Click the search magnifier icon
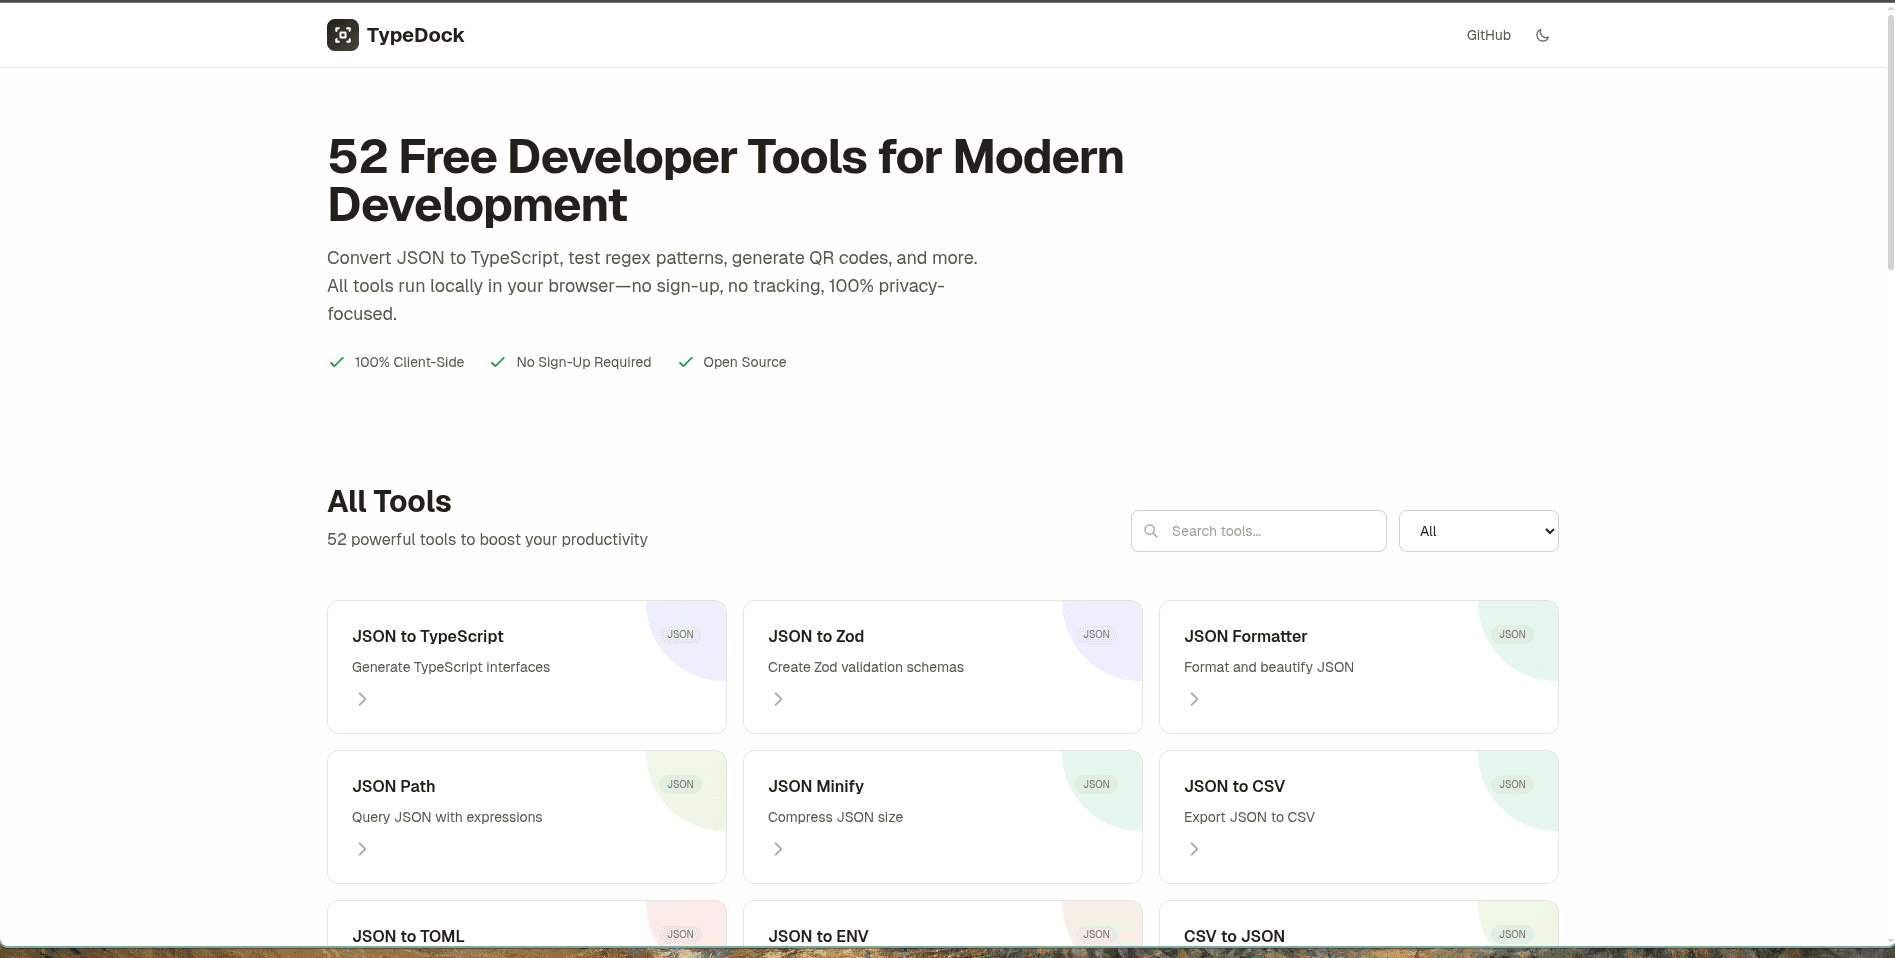 (x=1151, y=531)
